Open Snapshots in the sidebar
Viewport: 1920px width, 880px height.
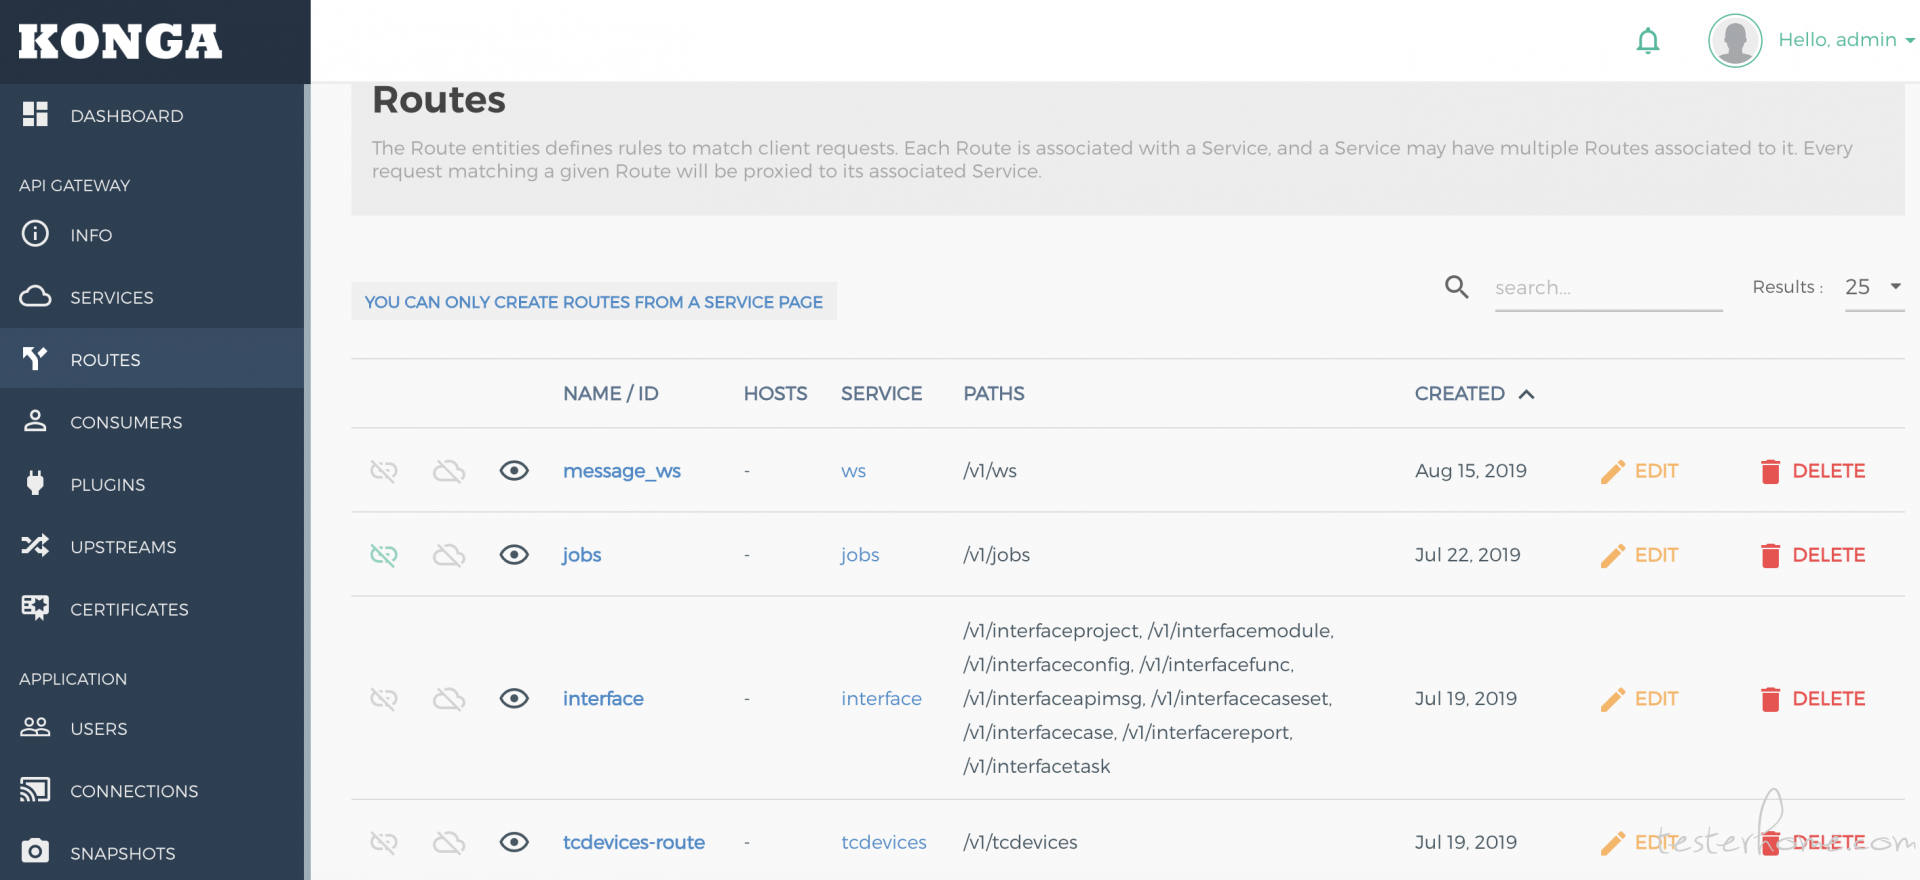pos(122,853)
